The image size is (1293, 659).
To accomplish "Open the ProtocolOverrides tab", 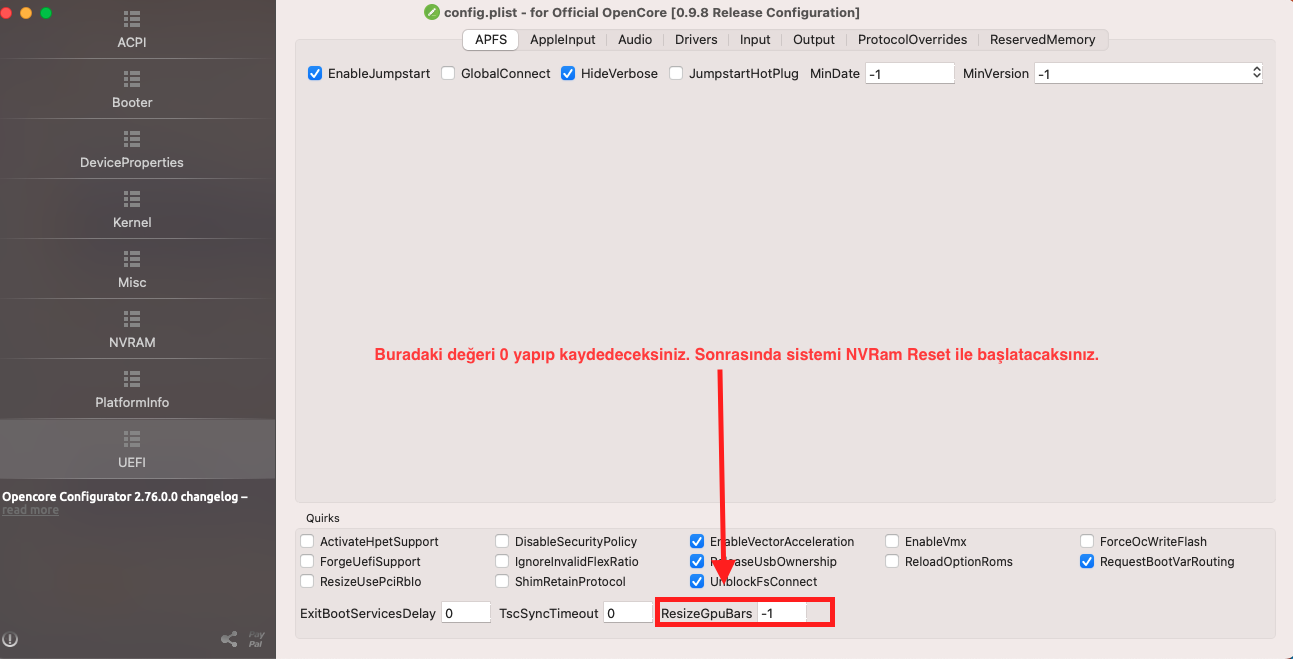I will [912, 40].
